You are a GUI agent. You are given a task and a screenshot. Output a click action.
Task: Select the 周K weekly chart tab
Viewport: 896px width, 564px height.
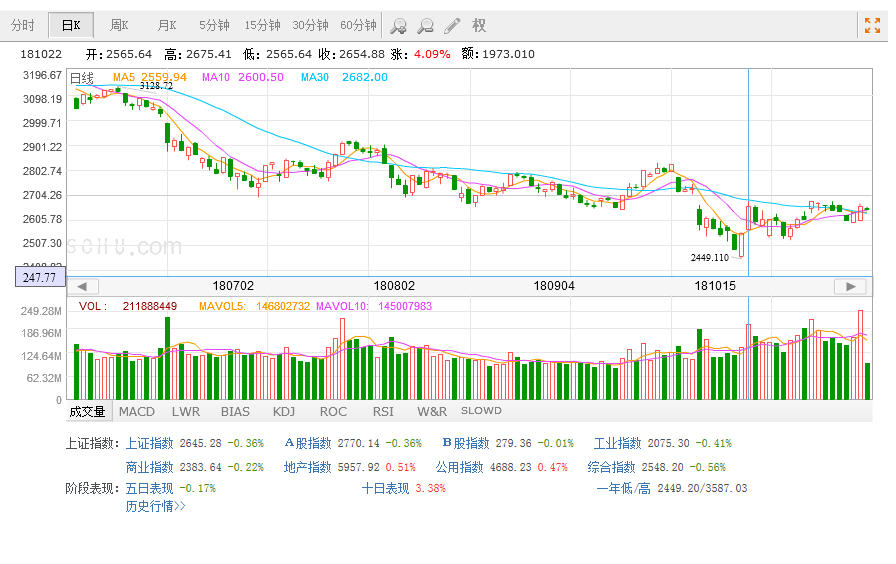(120, 26)
